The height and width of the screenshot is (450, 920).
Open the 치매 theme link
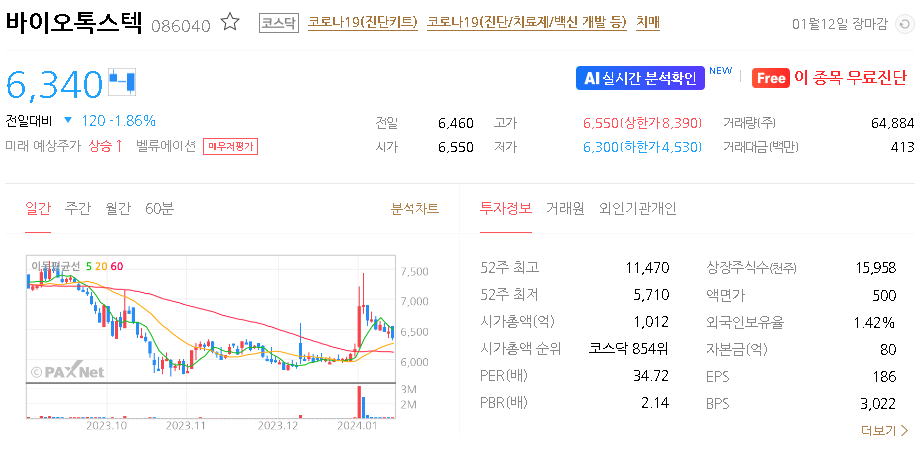click(648, 23)
